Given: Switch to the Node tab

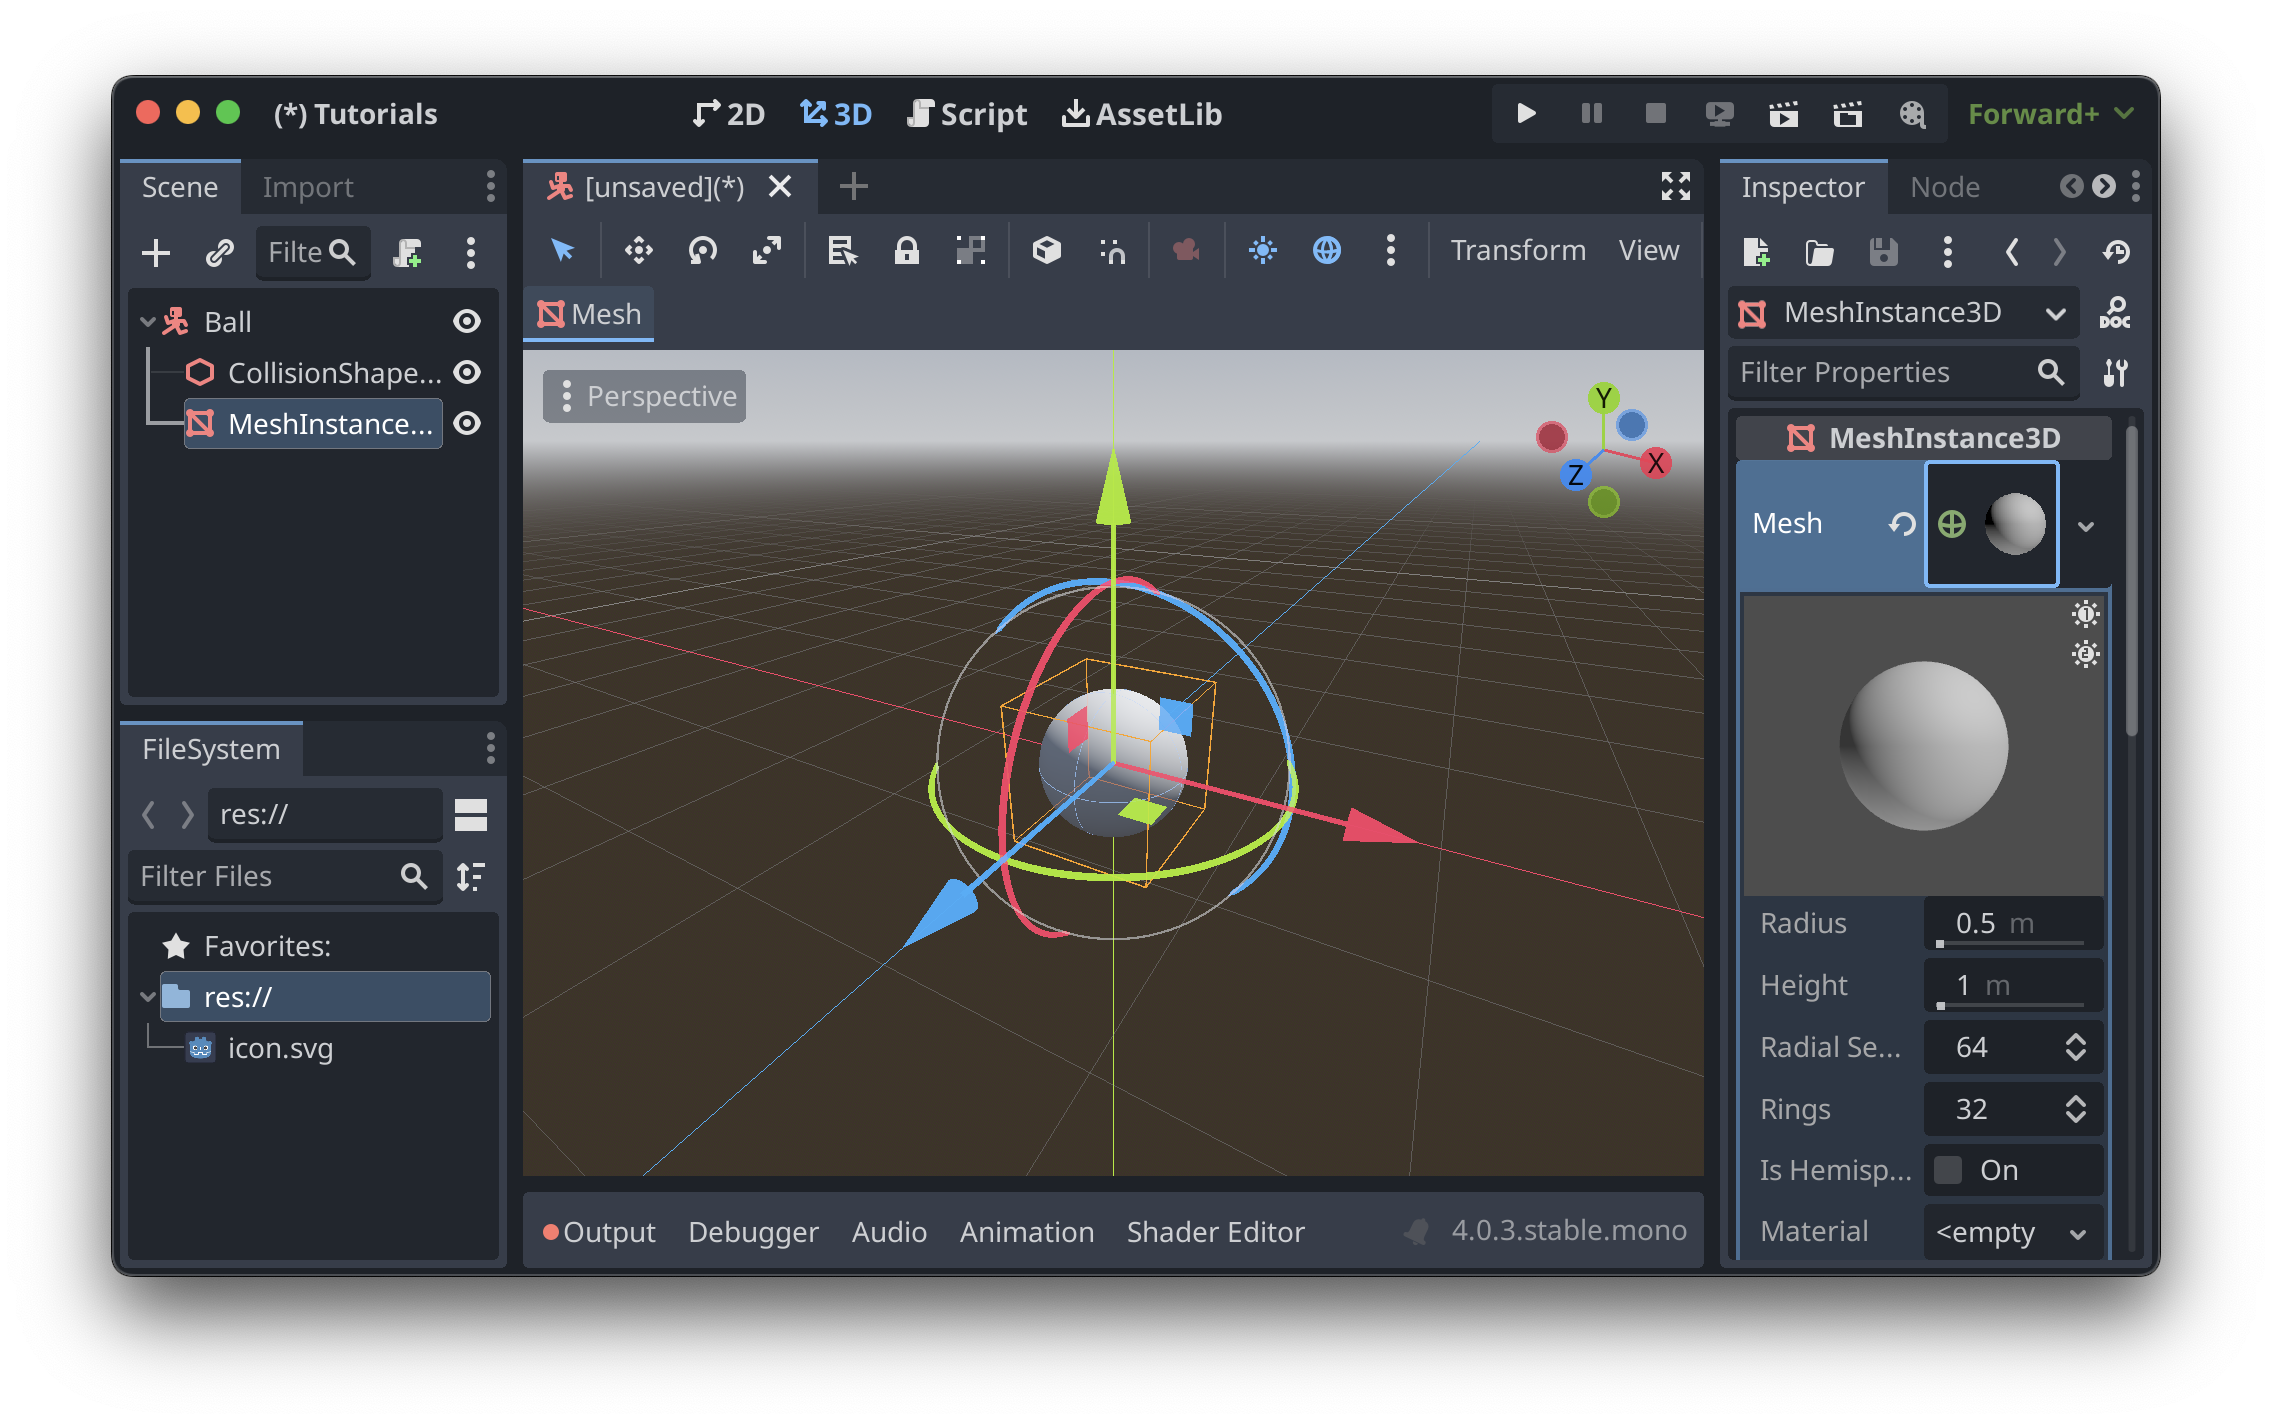Looking at the screenshot, I should point(1944,187).
